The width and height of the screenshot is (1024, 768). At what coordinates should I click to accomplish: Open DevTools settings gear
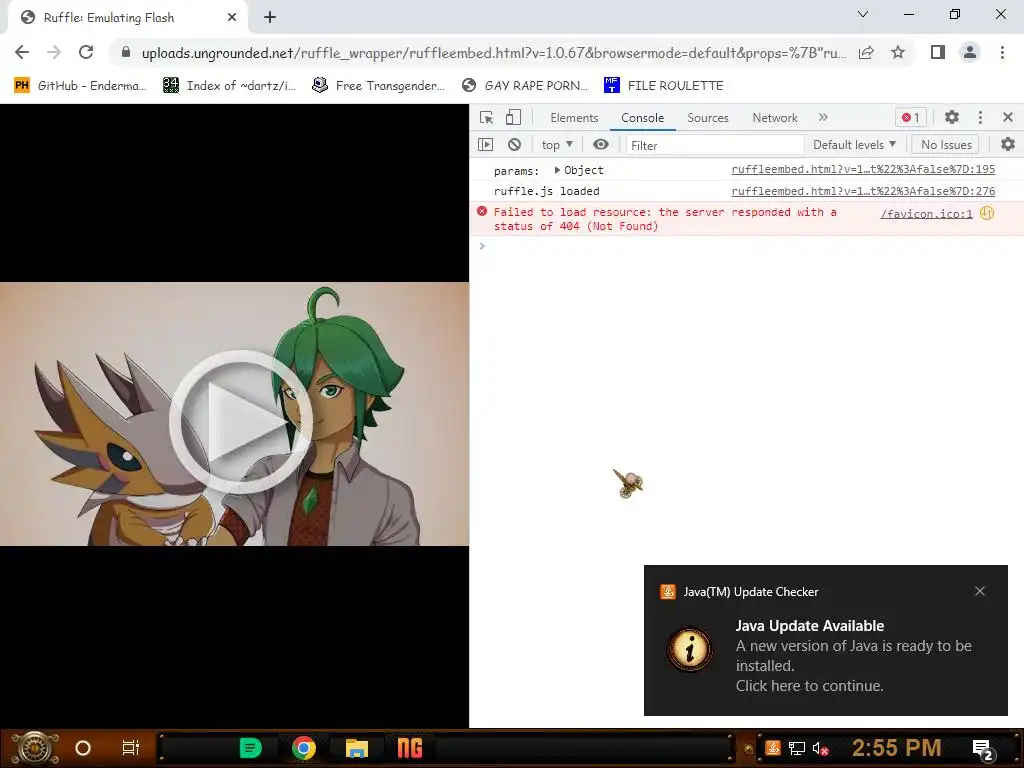952,118
